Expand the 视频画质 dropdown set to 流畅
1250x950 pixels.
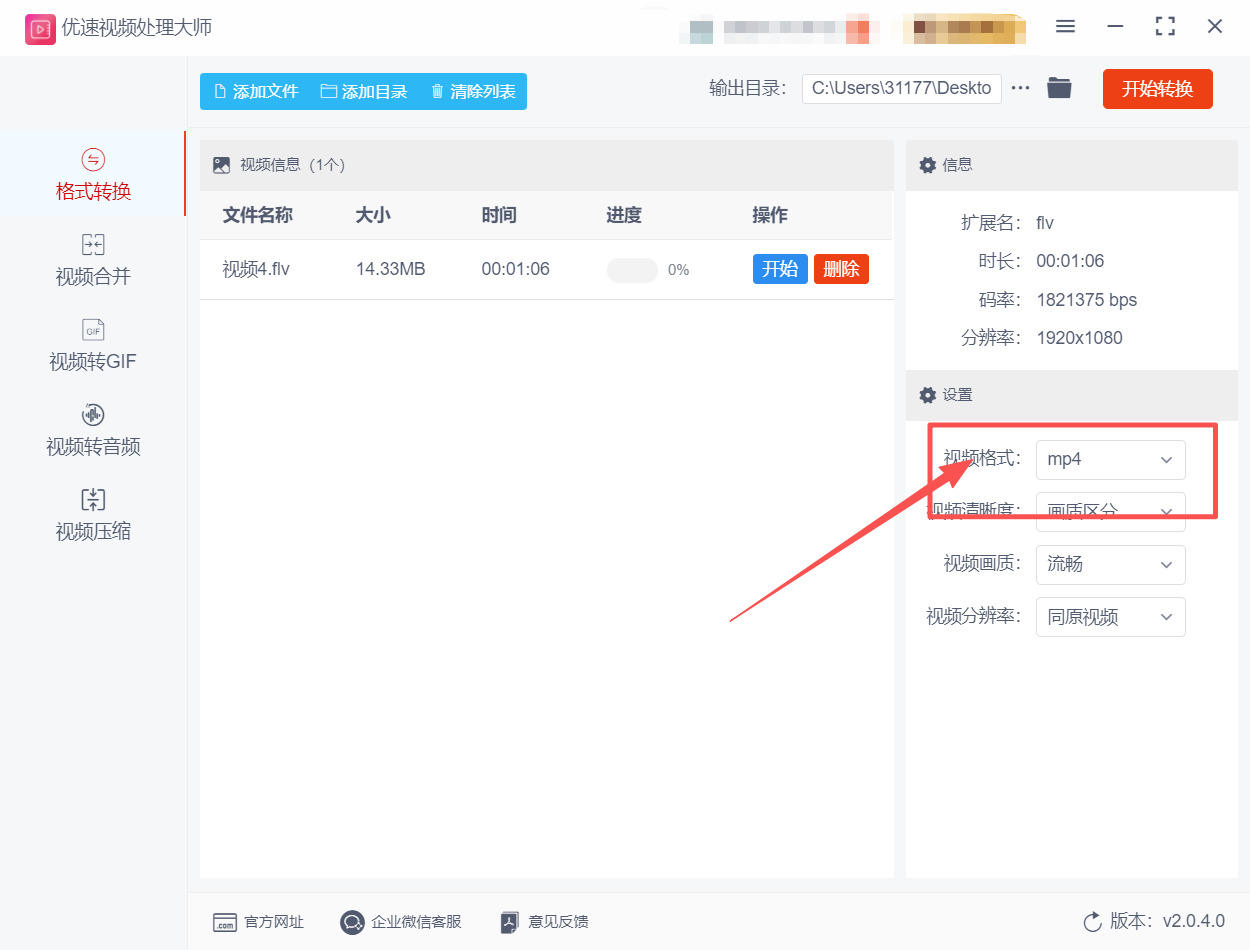tap(1110, 565)
